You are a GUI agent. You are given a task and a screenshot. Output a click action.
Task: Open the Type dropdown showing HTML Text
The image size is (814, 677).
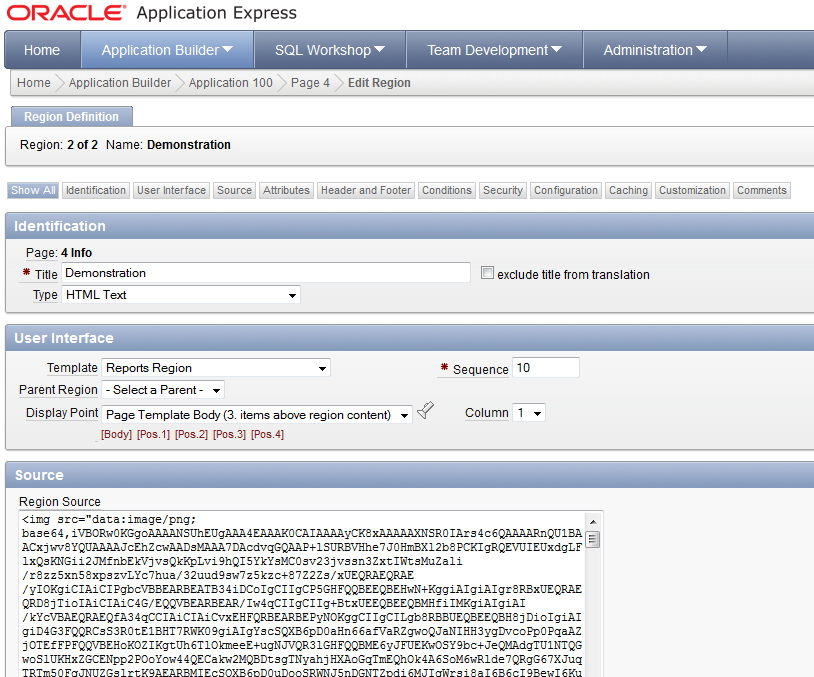[181, 295]
